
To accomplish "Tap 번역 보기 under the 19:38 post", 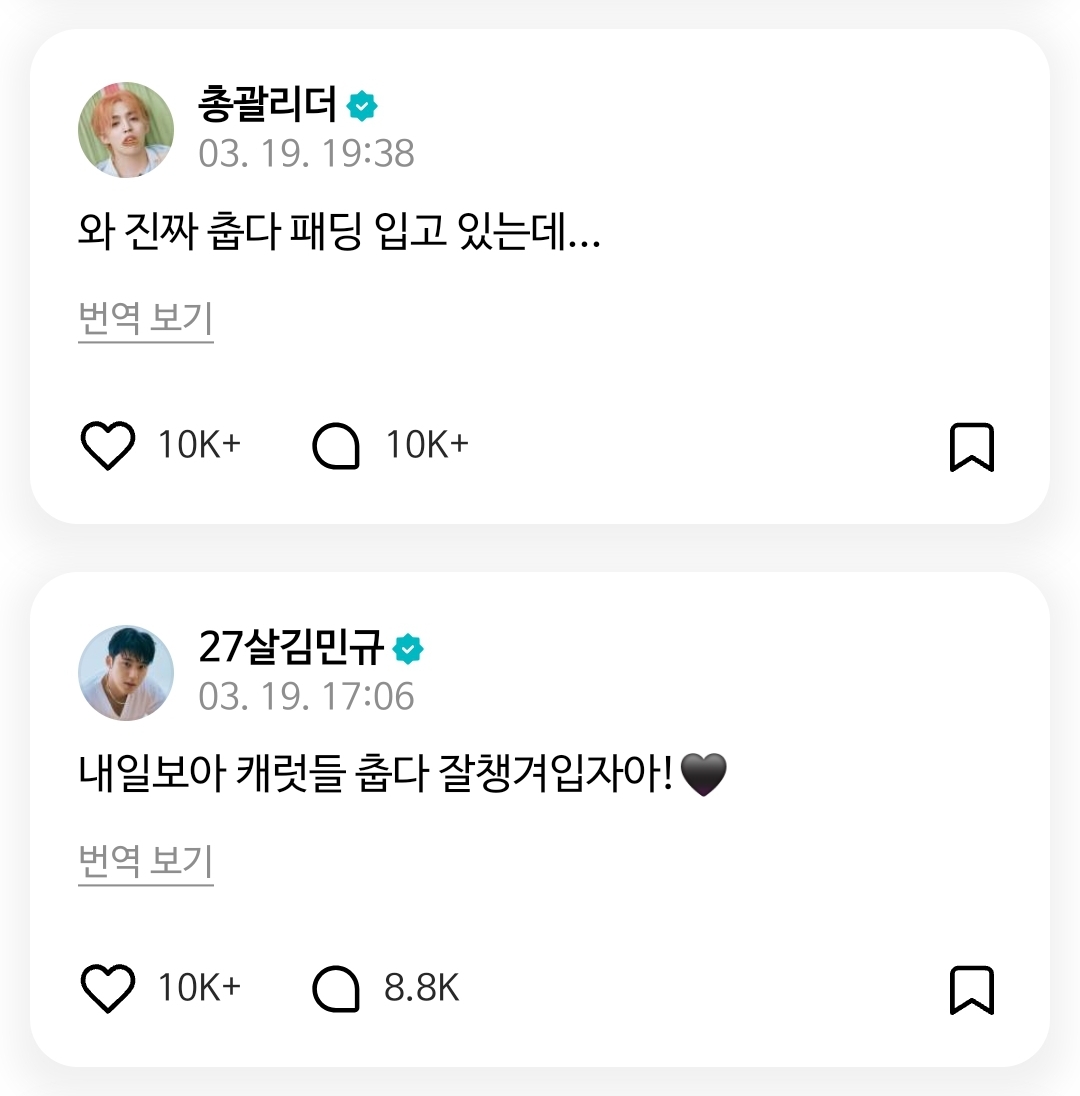I will click(x=145, y=320).
